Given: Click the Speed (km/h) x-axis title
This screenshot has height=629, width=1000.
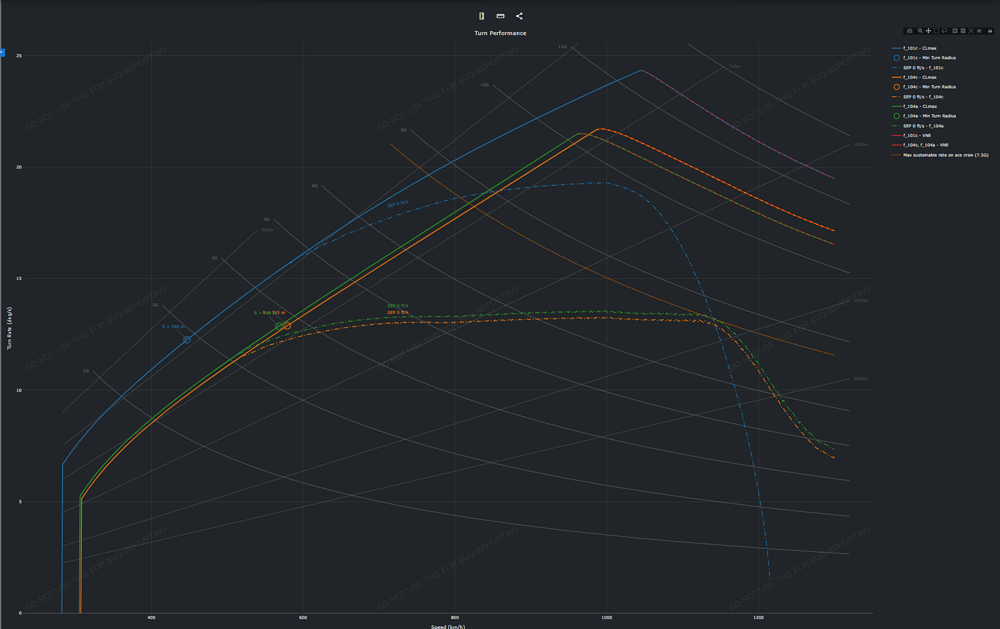Looking at the screenshot, I should [x=448, y=626].
